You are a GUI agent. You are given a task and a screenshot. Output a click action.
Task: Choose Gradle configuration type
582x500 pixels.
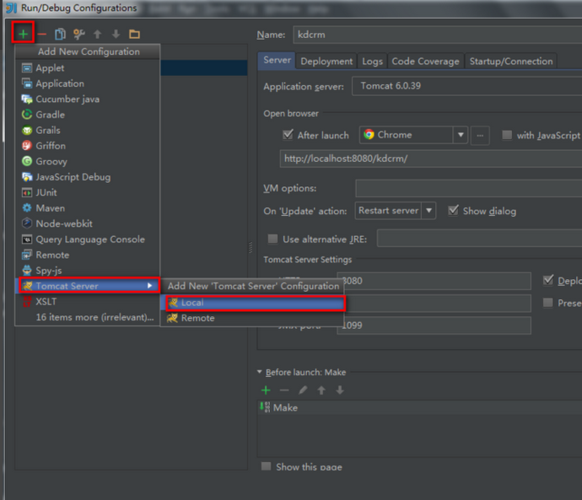tap(88, 115)
